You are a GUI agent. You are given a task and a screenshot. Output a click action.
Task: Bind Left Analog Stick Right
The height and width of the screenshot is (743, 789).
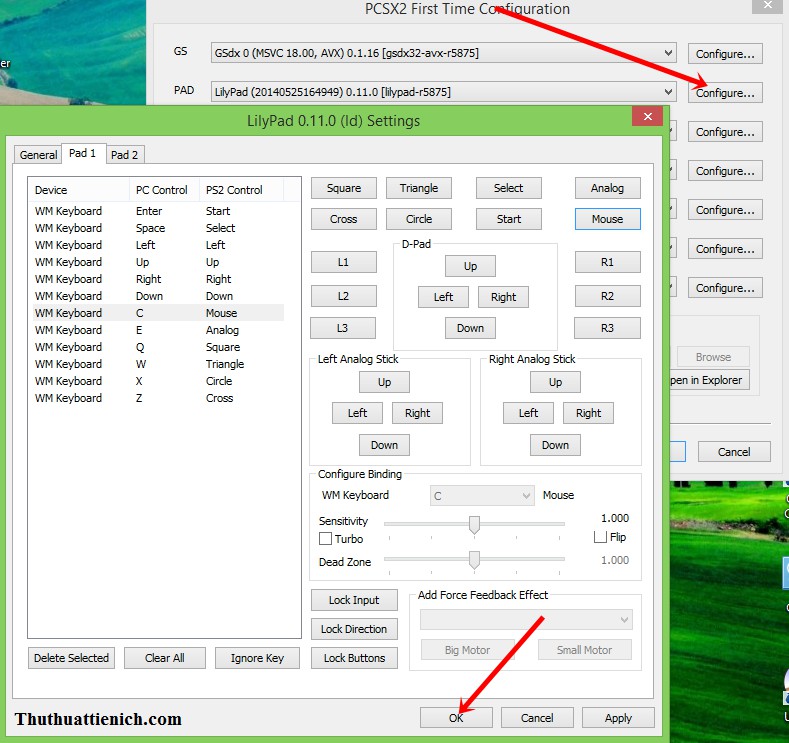click(417, 413)
